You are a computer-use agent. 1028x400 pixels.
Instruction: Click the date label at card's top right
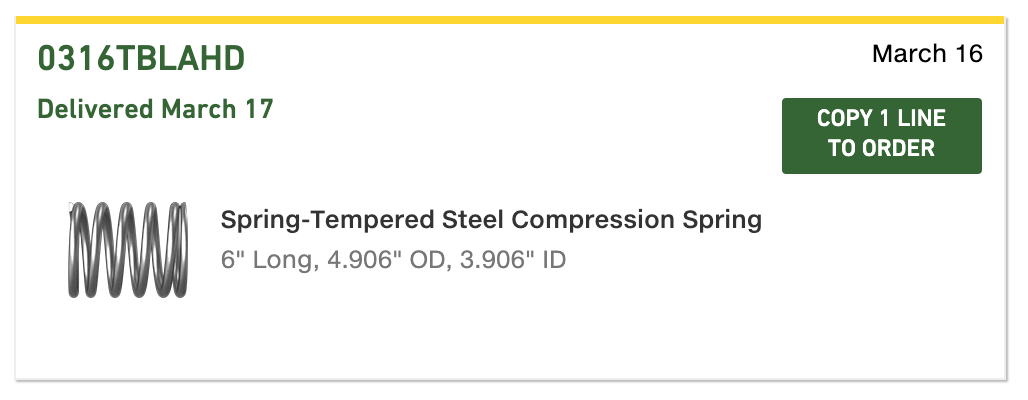coord(927,54)
